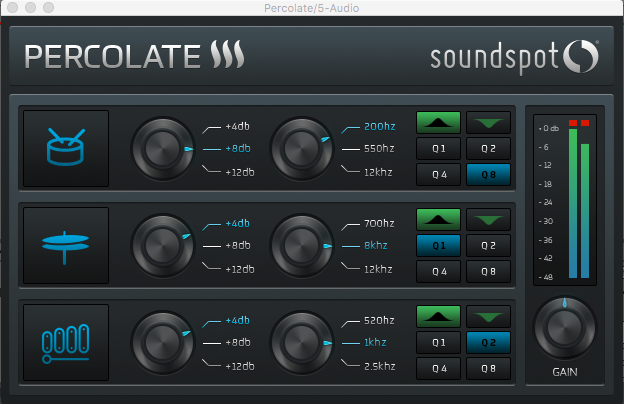The height and width of the screenshot is (404, 624).
Task: Set drum row gain to +12db
Action: tap(240, 172)
